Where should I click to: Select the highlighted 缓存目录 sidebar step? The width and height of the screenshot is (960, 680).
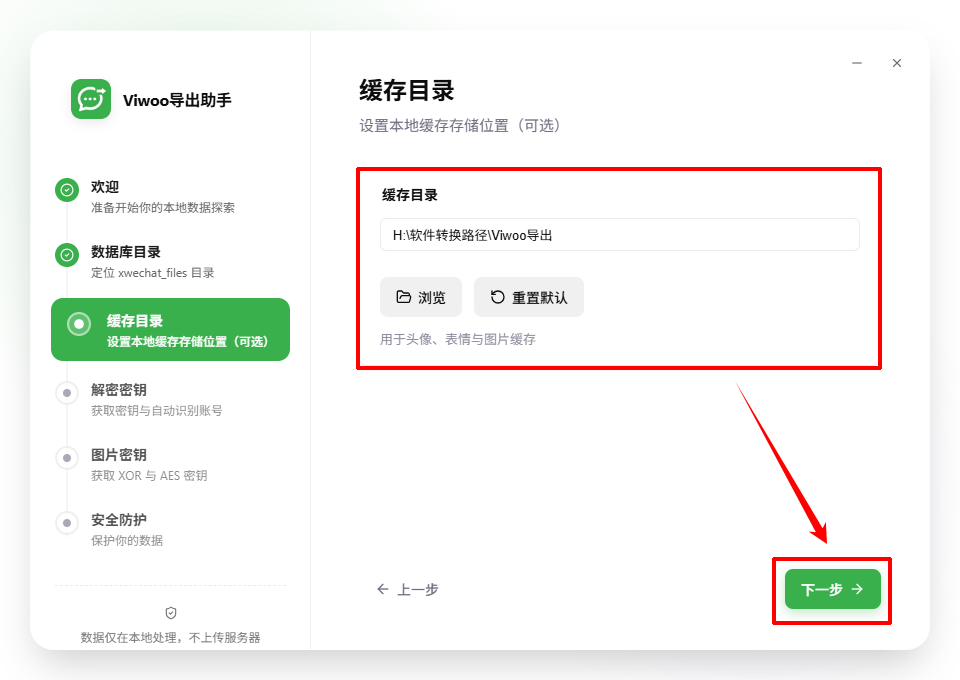(x=170, y=329)
